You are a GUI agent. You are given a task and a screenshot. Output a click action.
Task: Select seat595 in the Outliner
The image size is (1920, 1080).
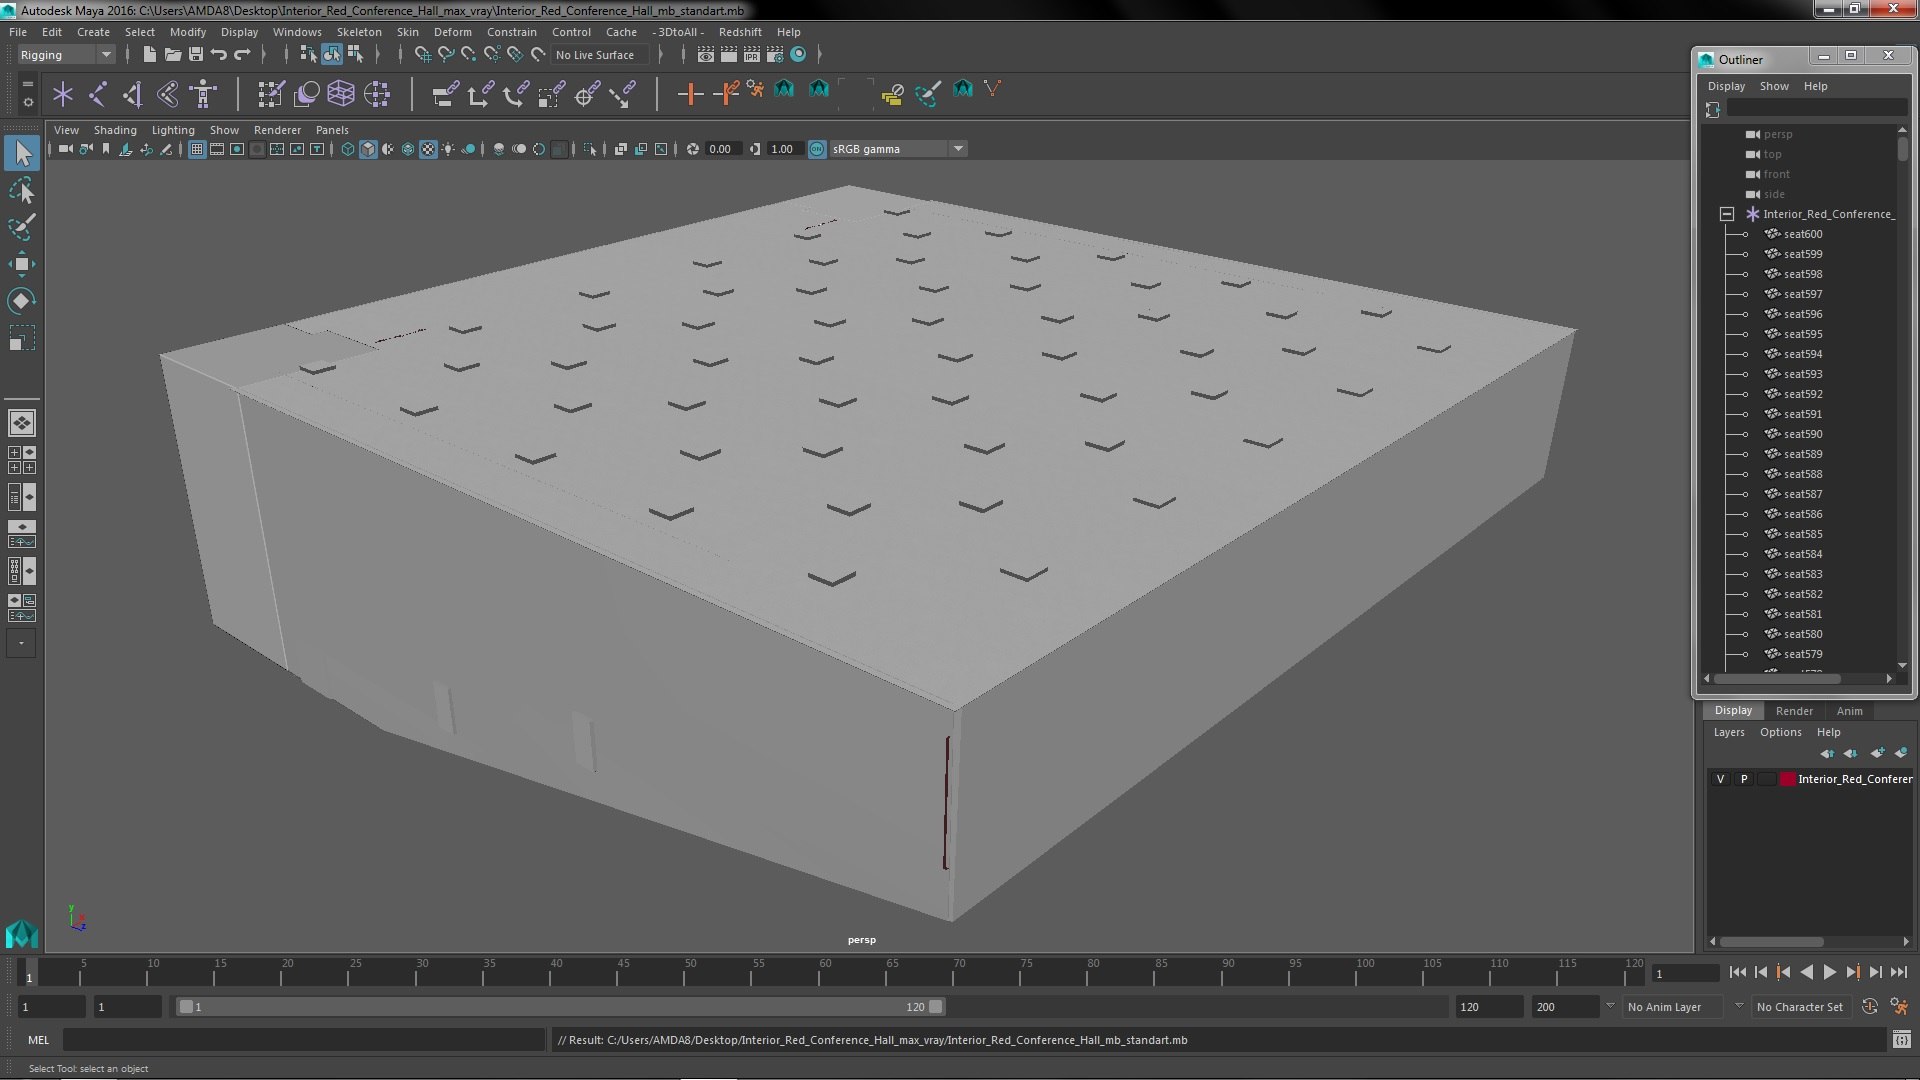point(1802,334)
